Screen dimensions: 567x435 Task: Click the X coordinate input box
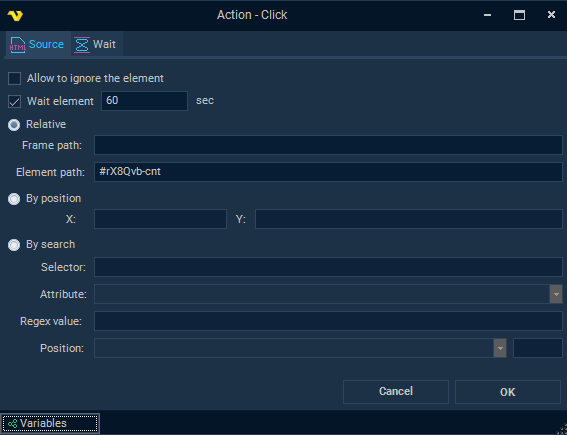tap(160, 219)
